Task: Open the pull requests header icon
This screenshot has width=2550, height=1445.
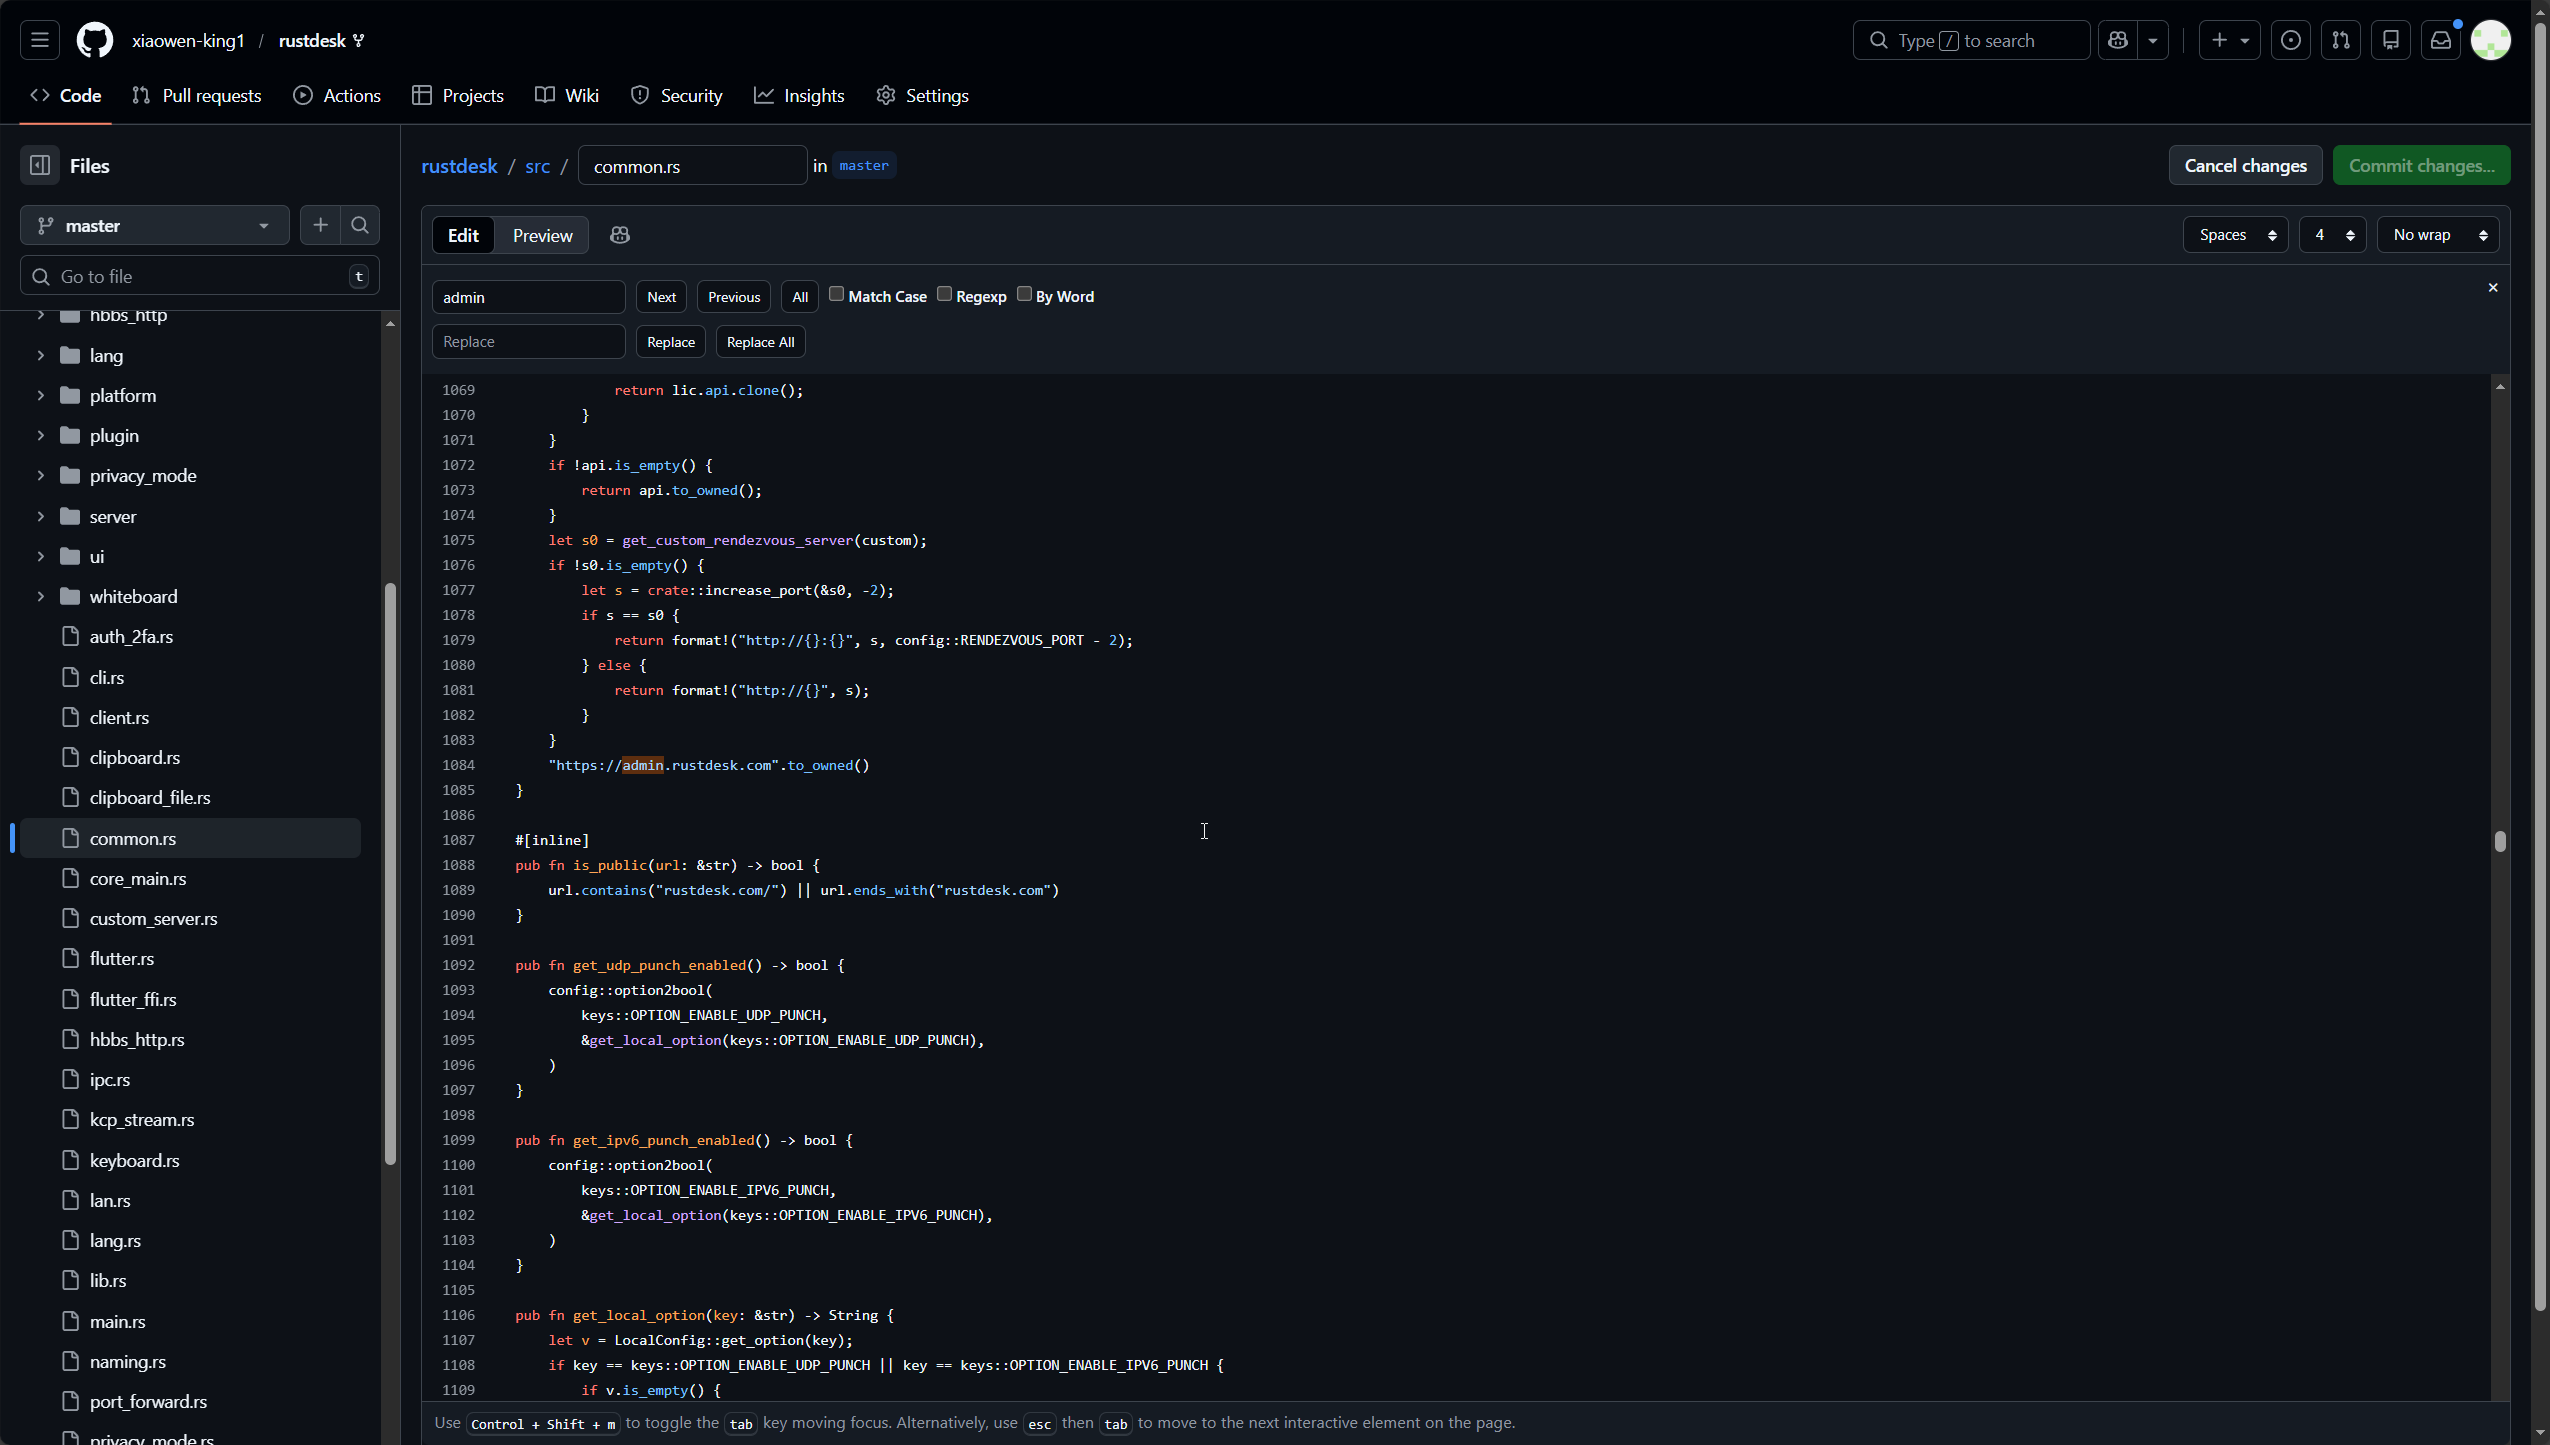Action: tap(2341, 40)
